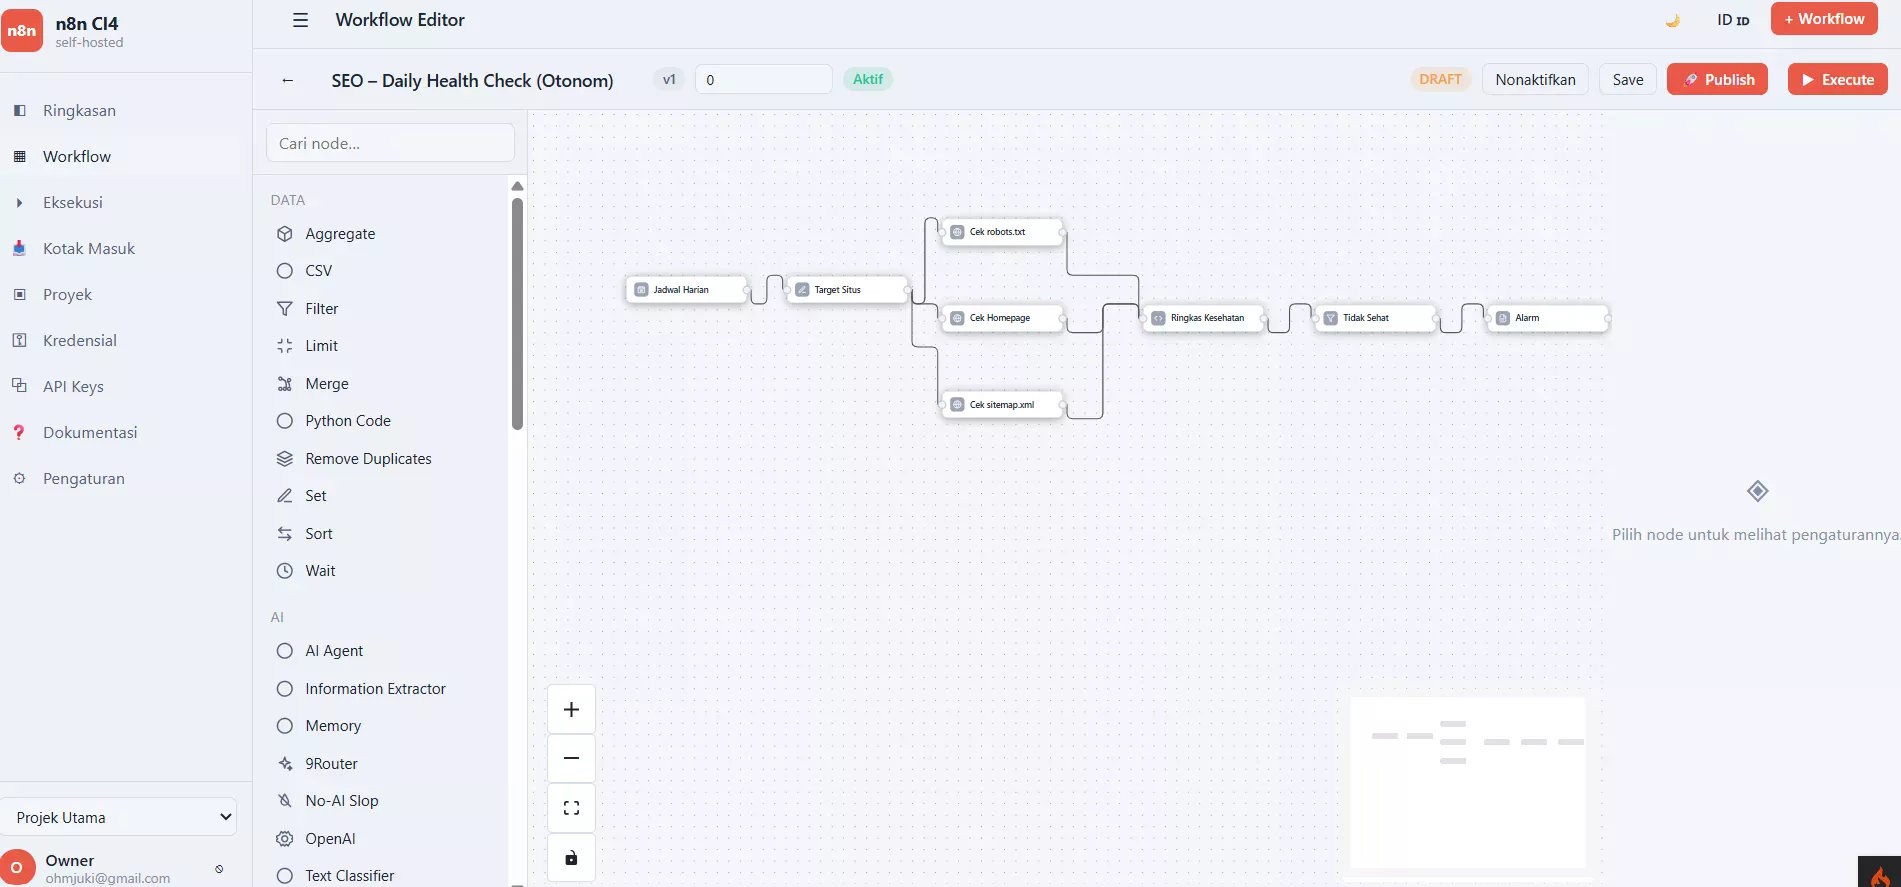
Task: Select Cek sitemap.xml node on canvas
Action: point(1002,404)
